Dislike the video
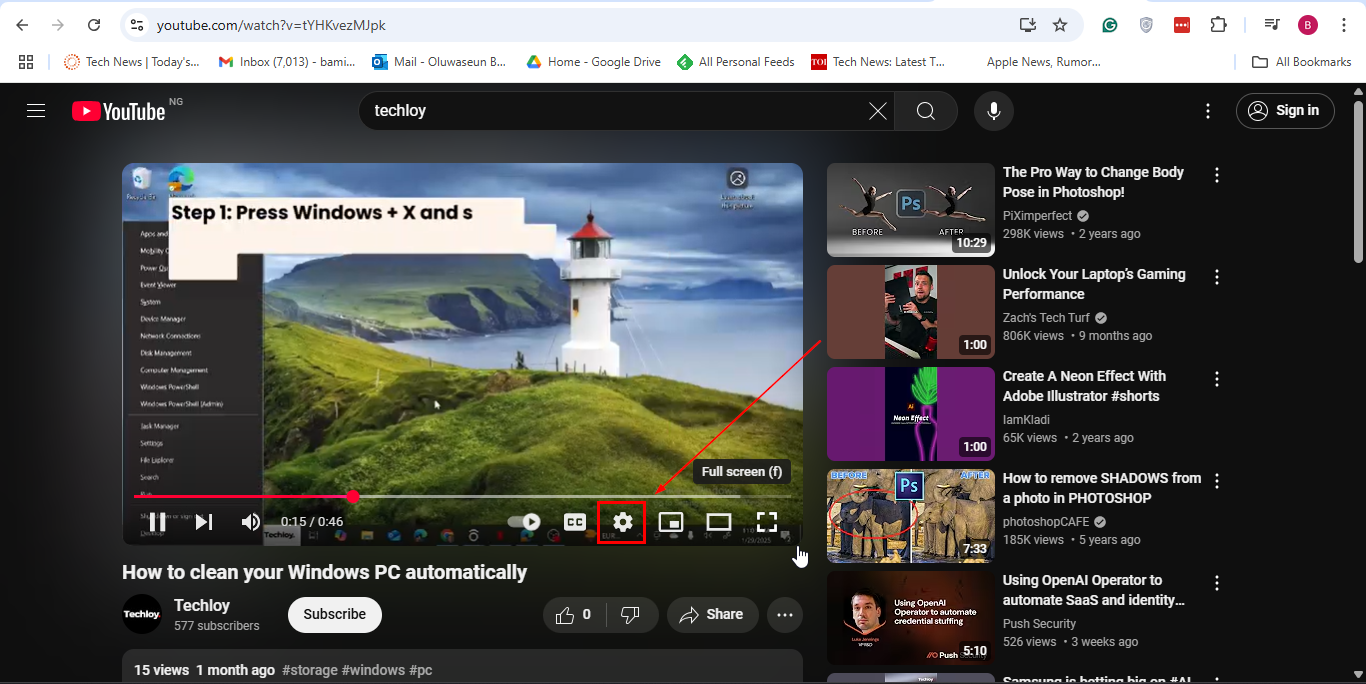The width and height of the screenshot is (1366, 684). click(x=631, y=615)
